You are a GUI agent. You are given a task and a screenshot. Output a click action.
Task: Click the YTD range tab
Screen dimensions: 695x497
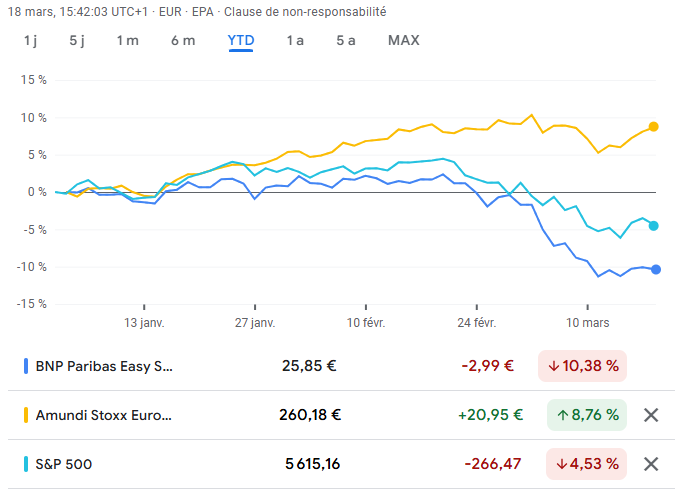[x=241, y=40]
